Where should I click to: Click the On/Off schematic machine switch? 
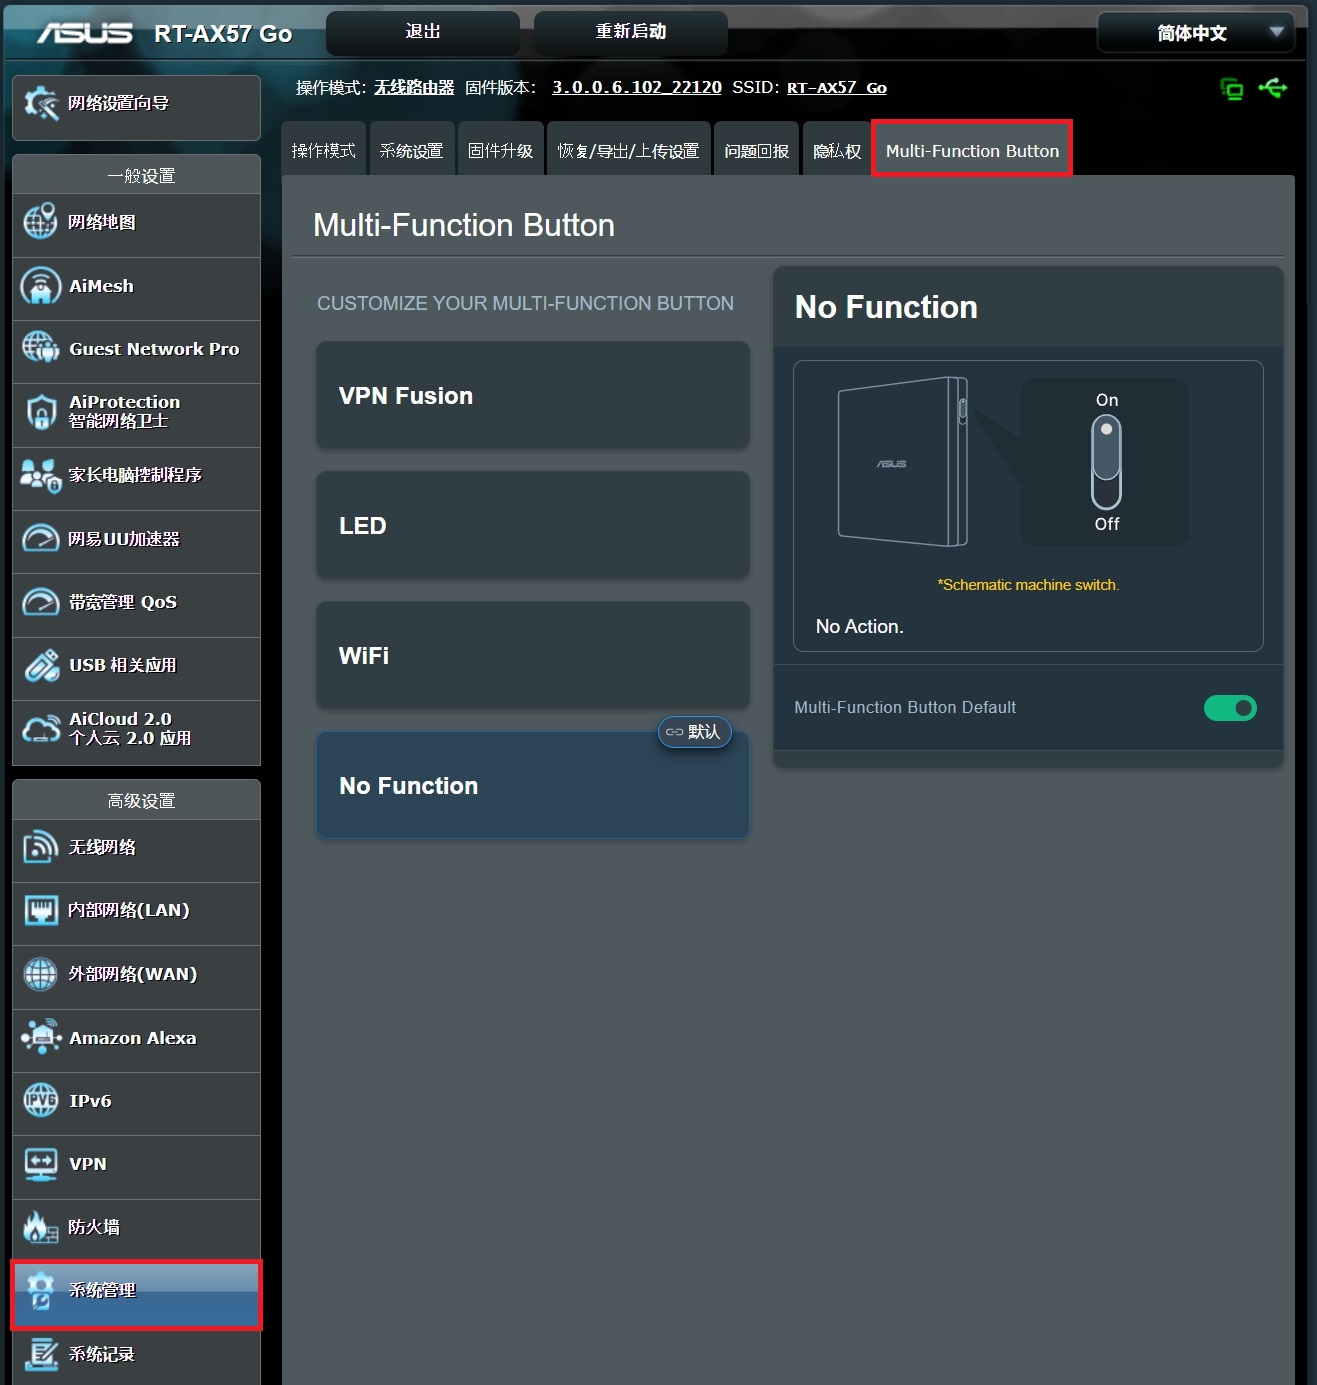pyautogui.click(x=1106, y=462)
